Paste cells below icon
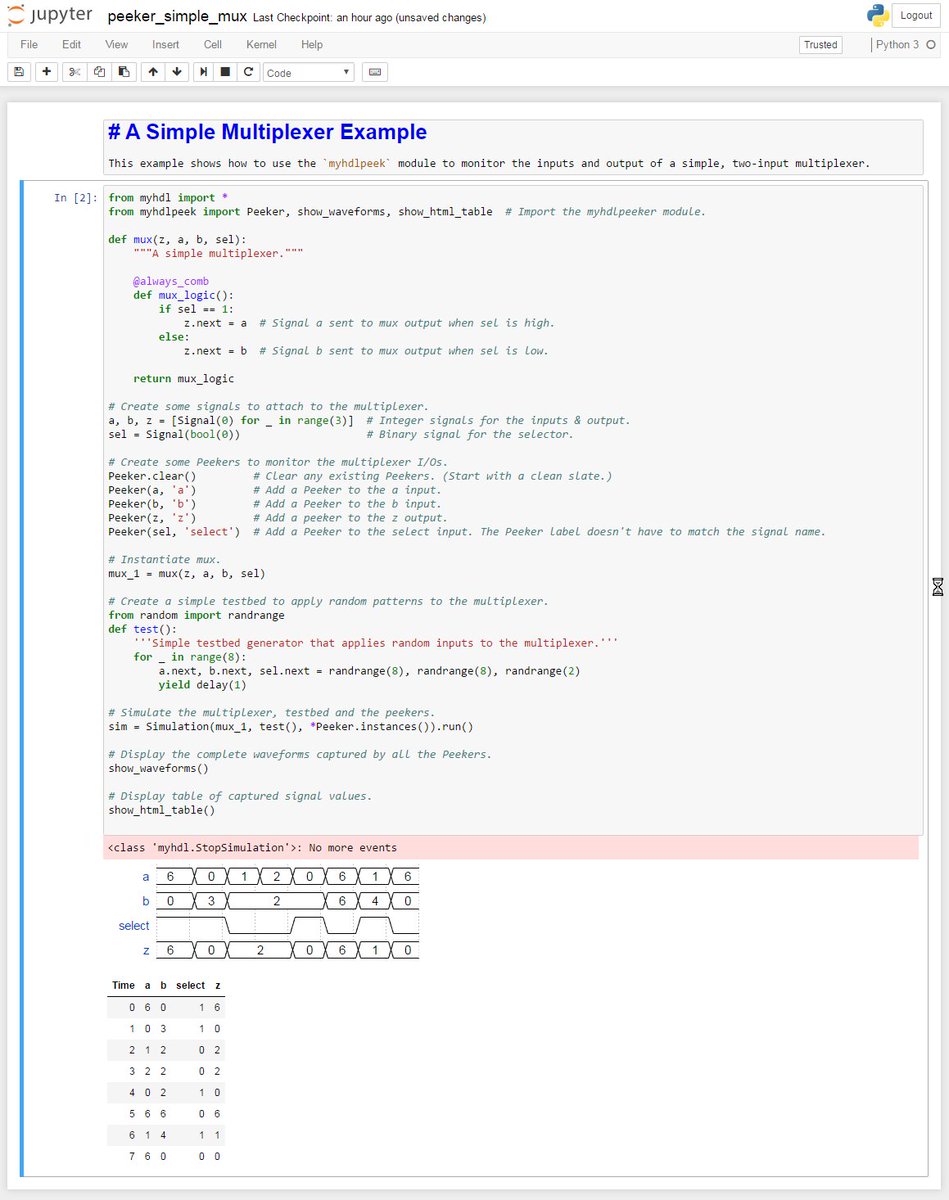The height and width of the screenshot is (1200, 949). pos(123,72)
